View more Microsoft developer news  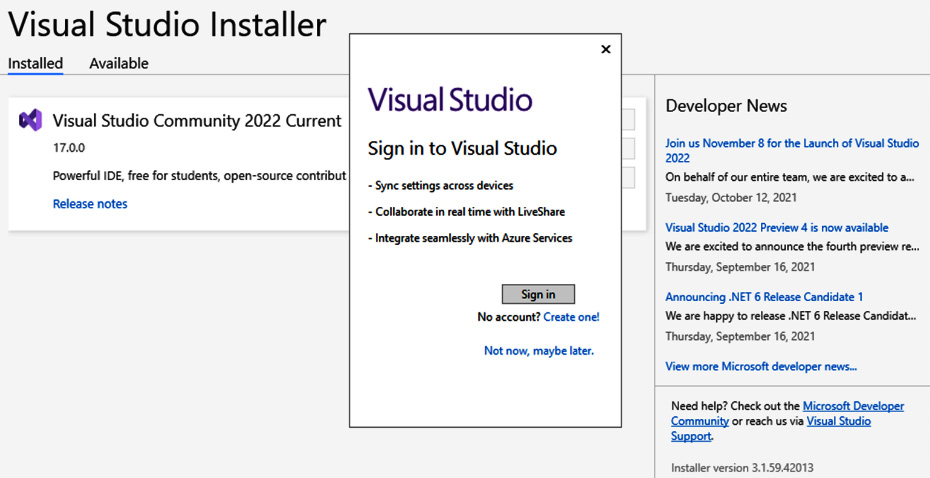761,367
